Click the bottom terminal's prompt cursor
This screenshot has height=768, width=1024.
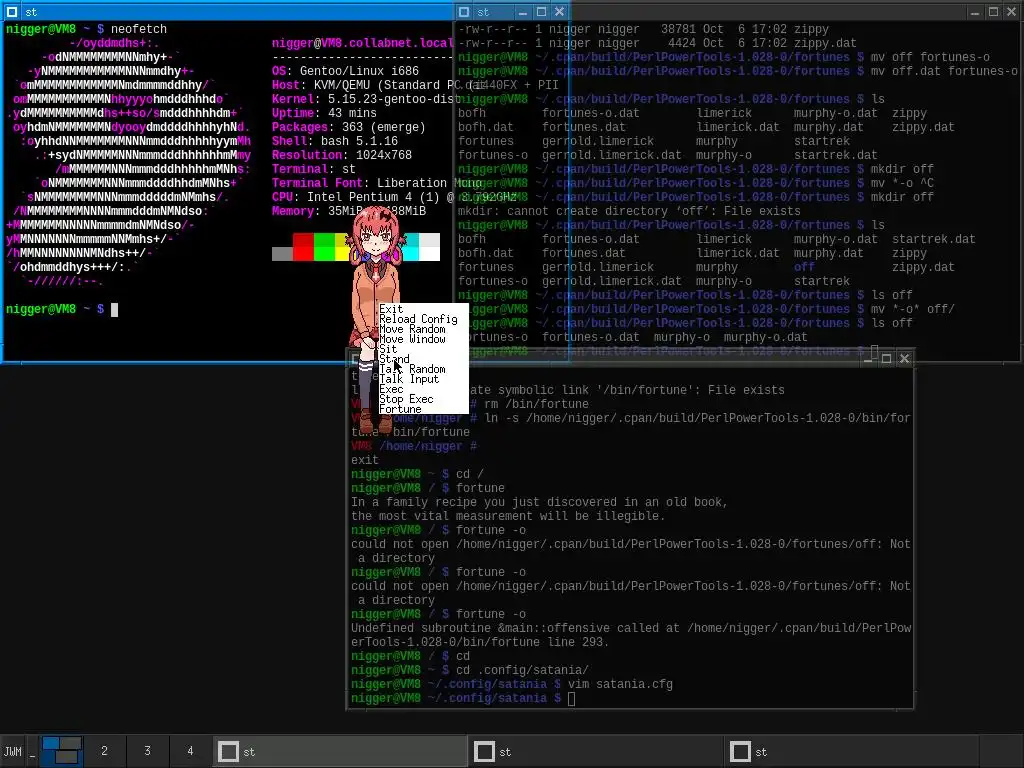pyautogui.click(x=571, y=699)
